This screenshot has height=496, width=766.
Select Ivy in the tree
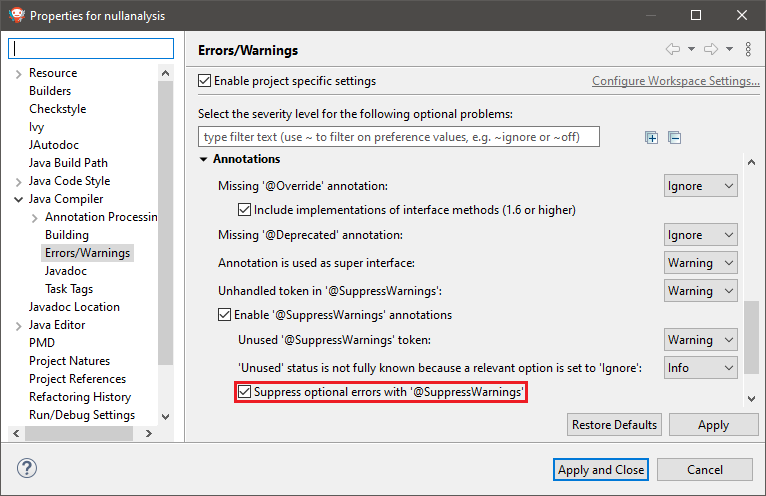37,127
